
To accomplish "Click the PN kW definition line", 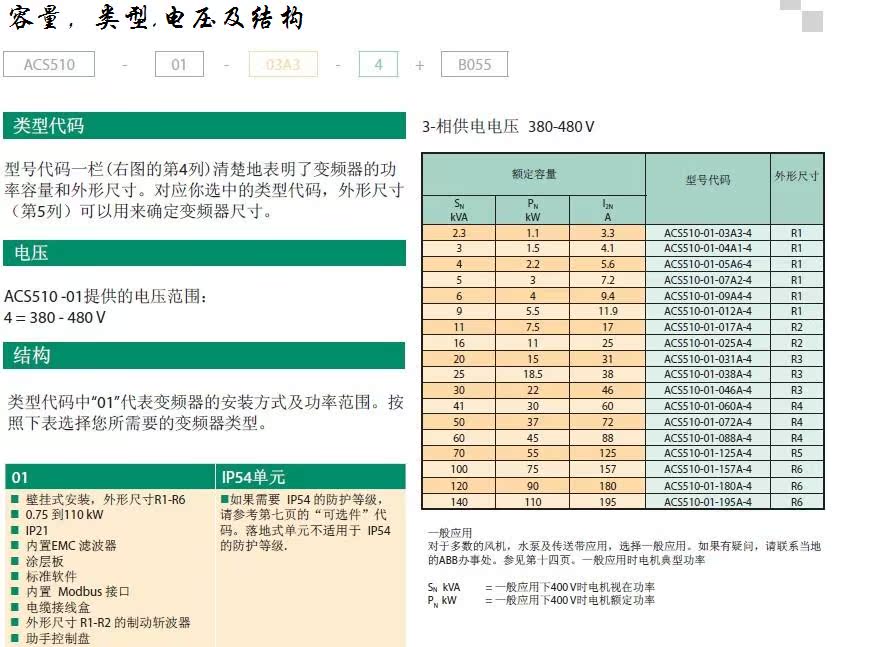I will pyautogui.click(x=541, y=600).
